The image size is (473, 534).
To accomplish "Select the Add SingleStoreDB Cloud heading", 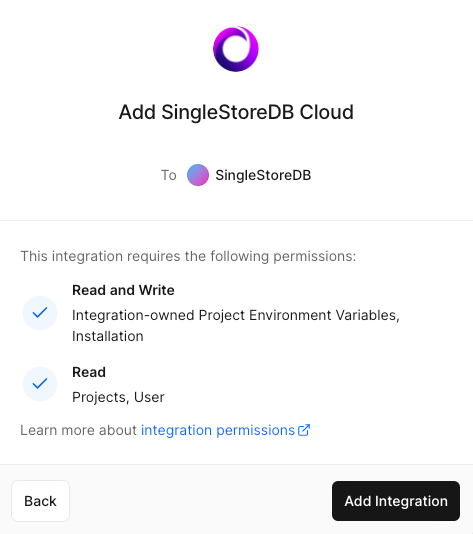I will [236, 112].
